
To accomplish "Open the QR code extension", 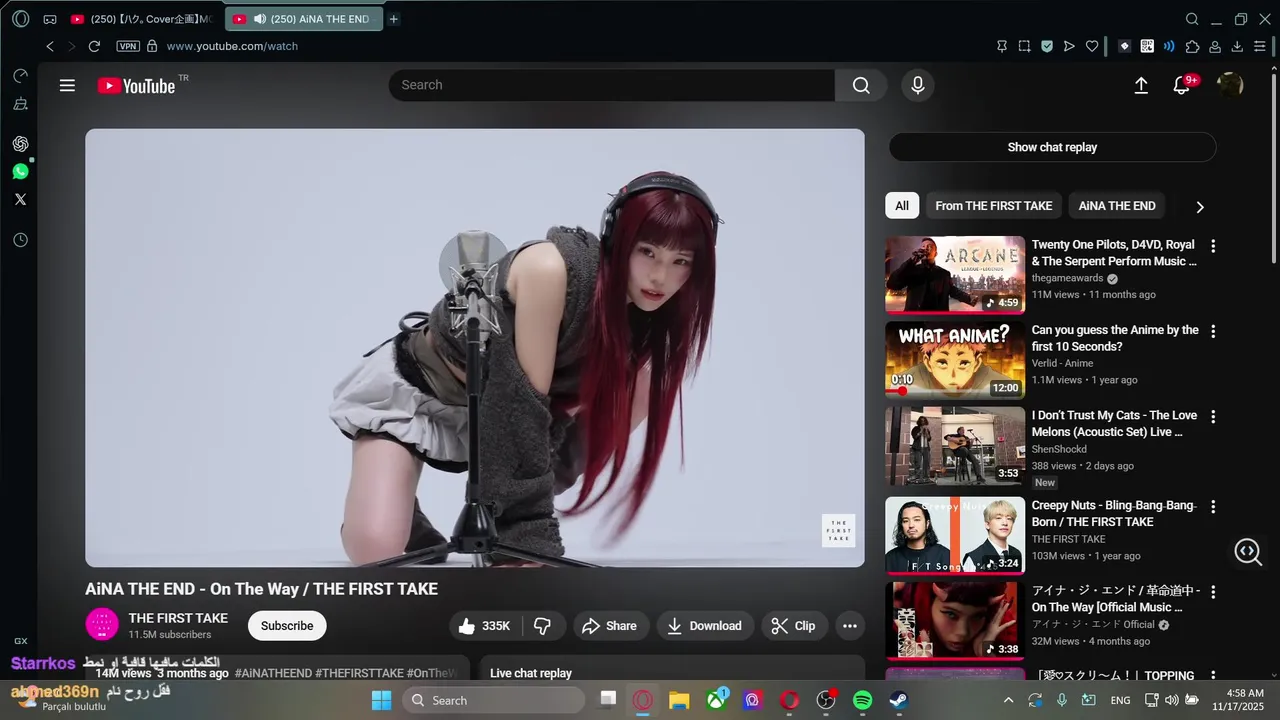I will (1147, 46).
